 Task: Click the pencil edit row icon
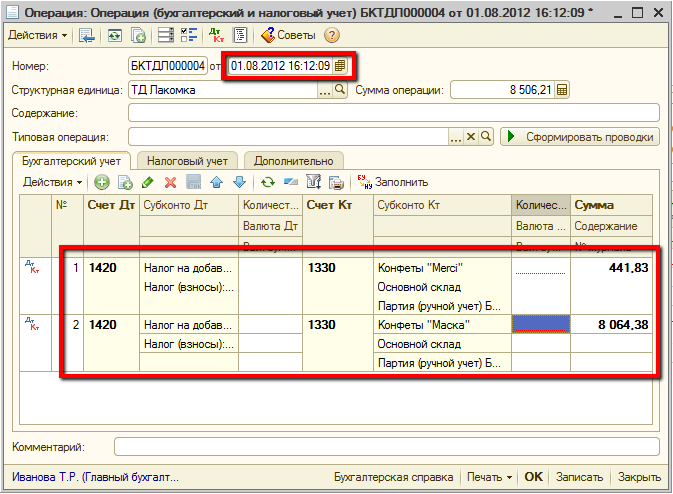coord(148,182)
